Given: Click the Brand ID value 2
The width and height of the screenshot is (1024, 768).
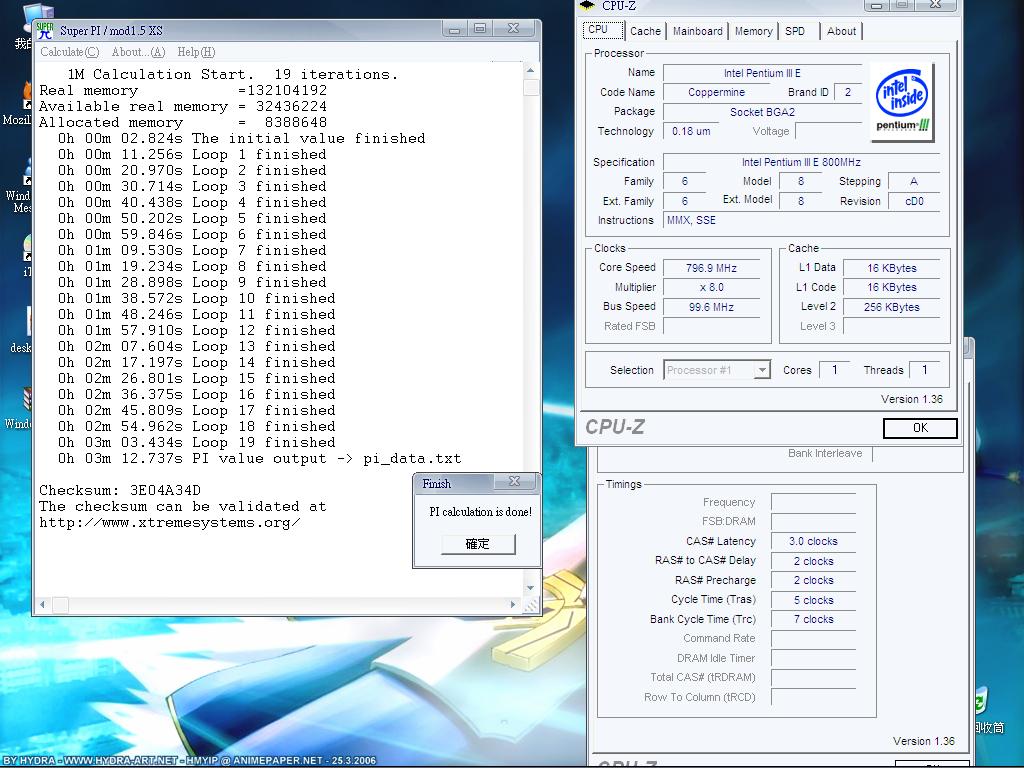Looking at the screenshot, I should 848,92.
